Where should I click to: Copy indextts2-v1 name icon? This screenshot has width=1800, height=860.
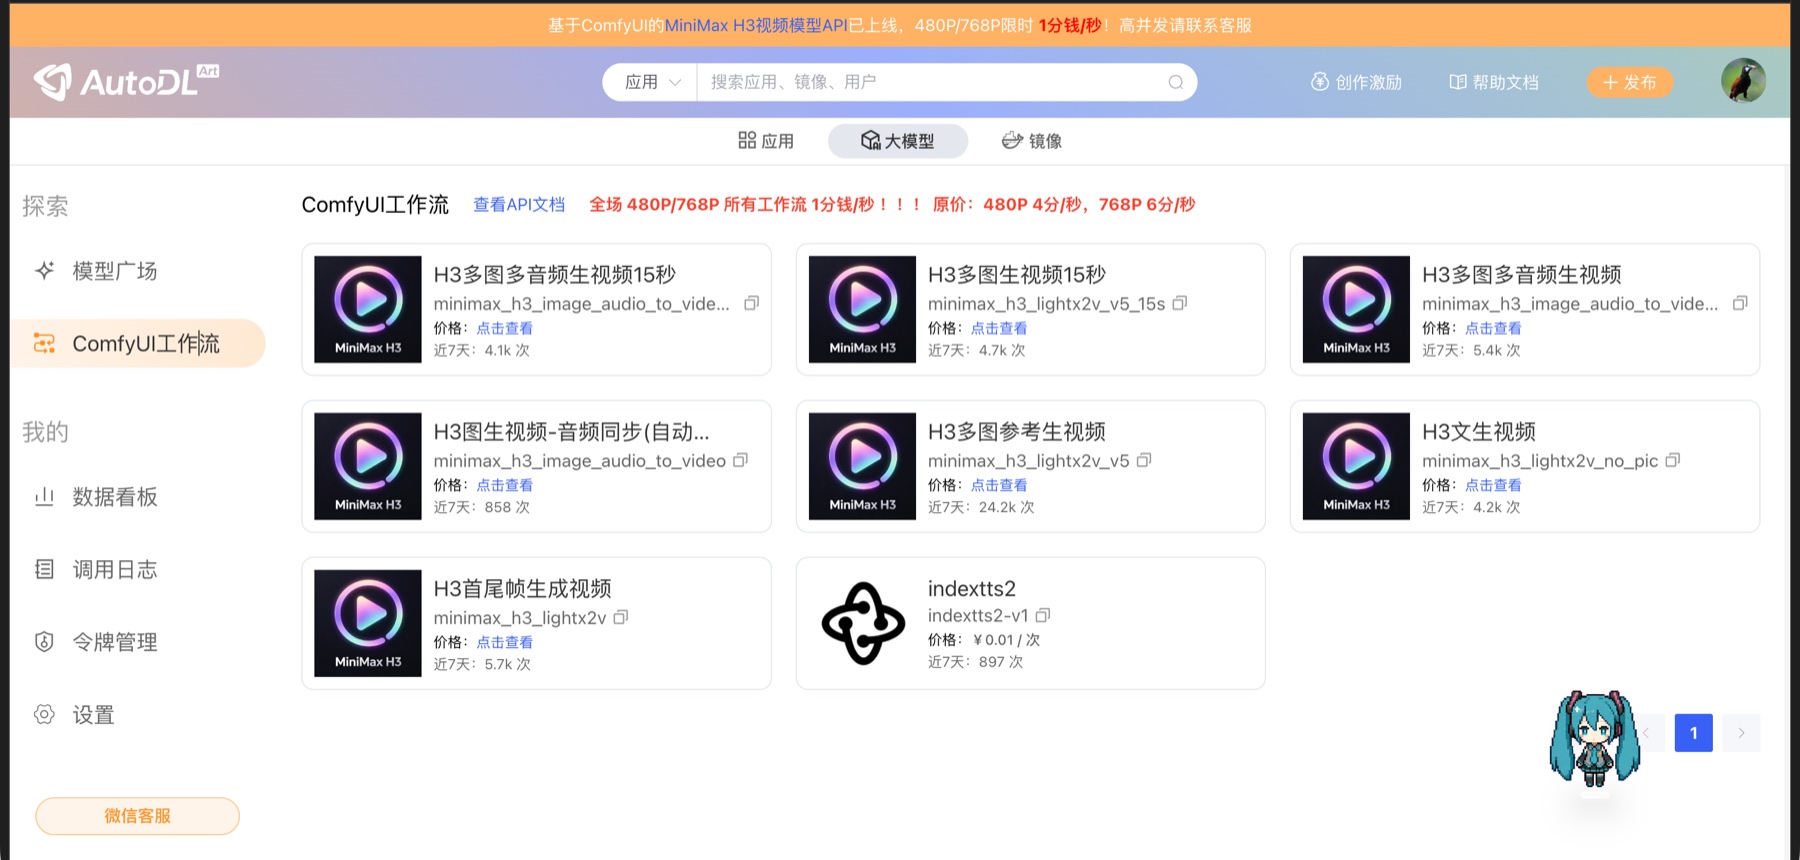click(x=1043, y=615)
